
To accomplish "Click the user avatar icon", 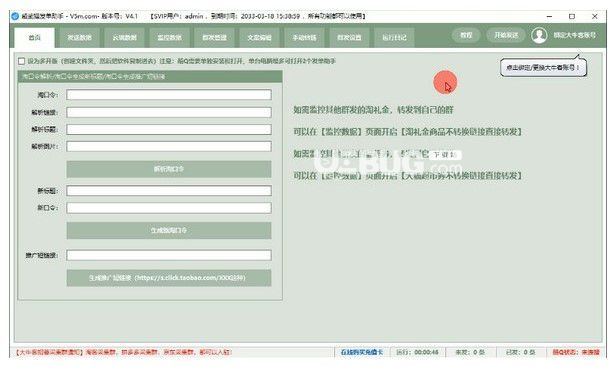I will click(x=539, y=35).
